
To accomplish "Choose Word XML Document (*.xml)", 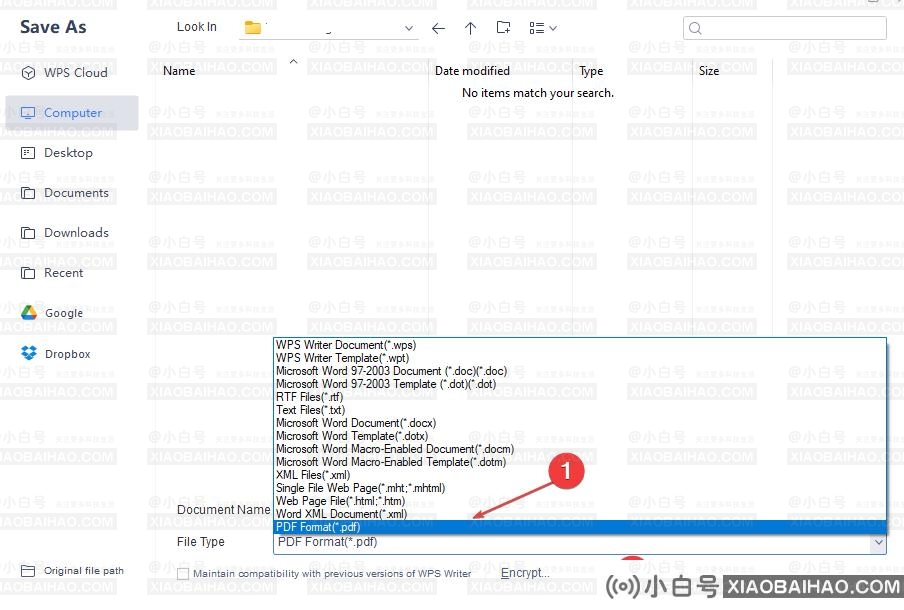I will click(x=579, y=514).
